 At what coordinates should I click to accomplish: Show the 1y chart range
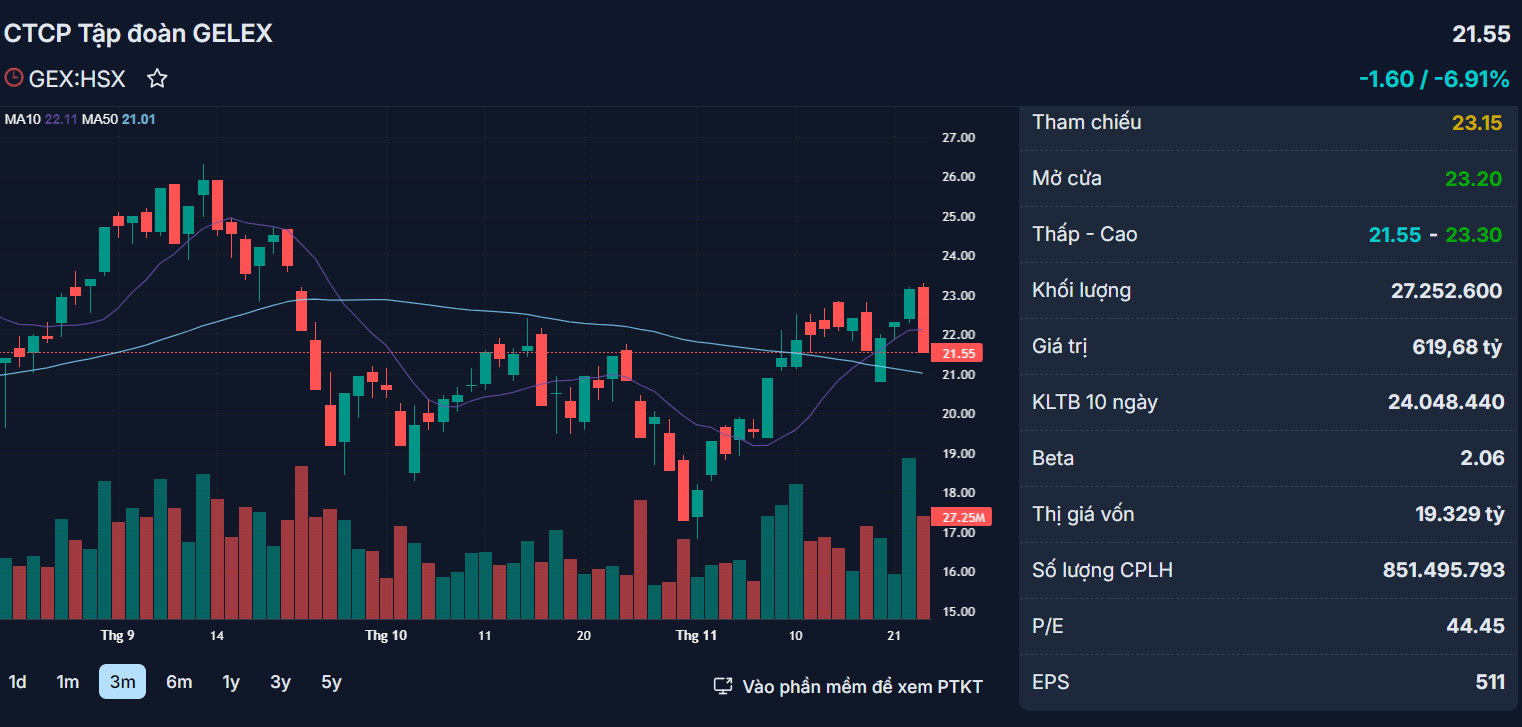click(231, 682)
